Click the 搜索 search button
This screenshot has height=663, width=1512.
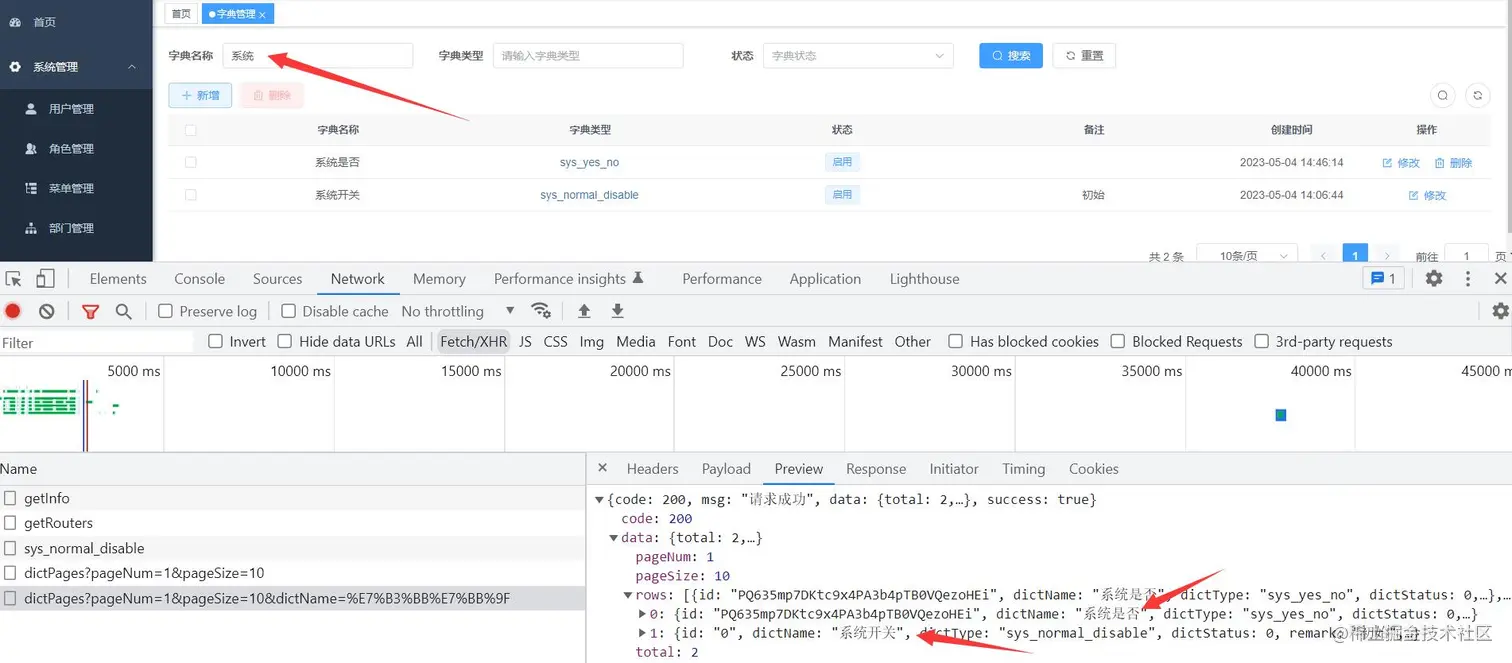(1011, 56)
